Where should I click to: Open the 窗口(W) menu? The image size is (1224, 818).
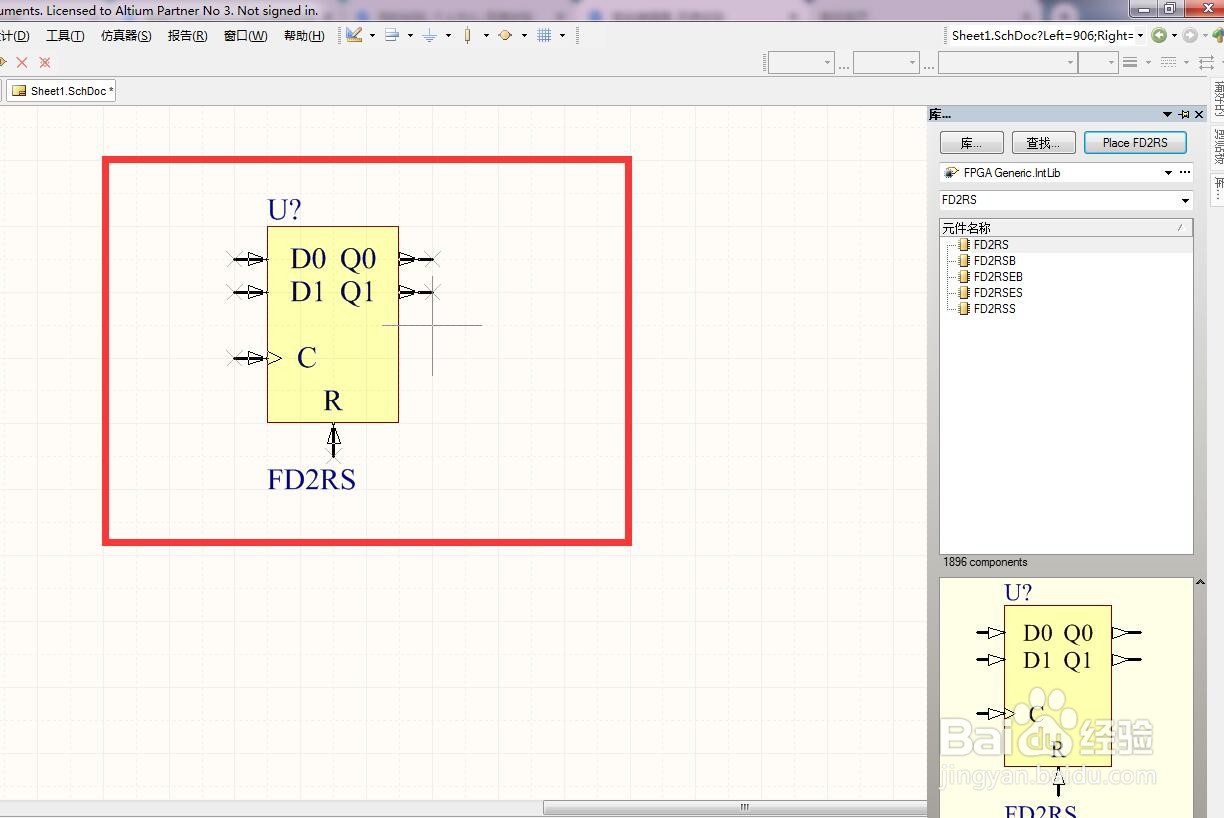(245, 35)
